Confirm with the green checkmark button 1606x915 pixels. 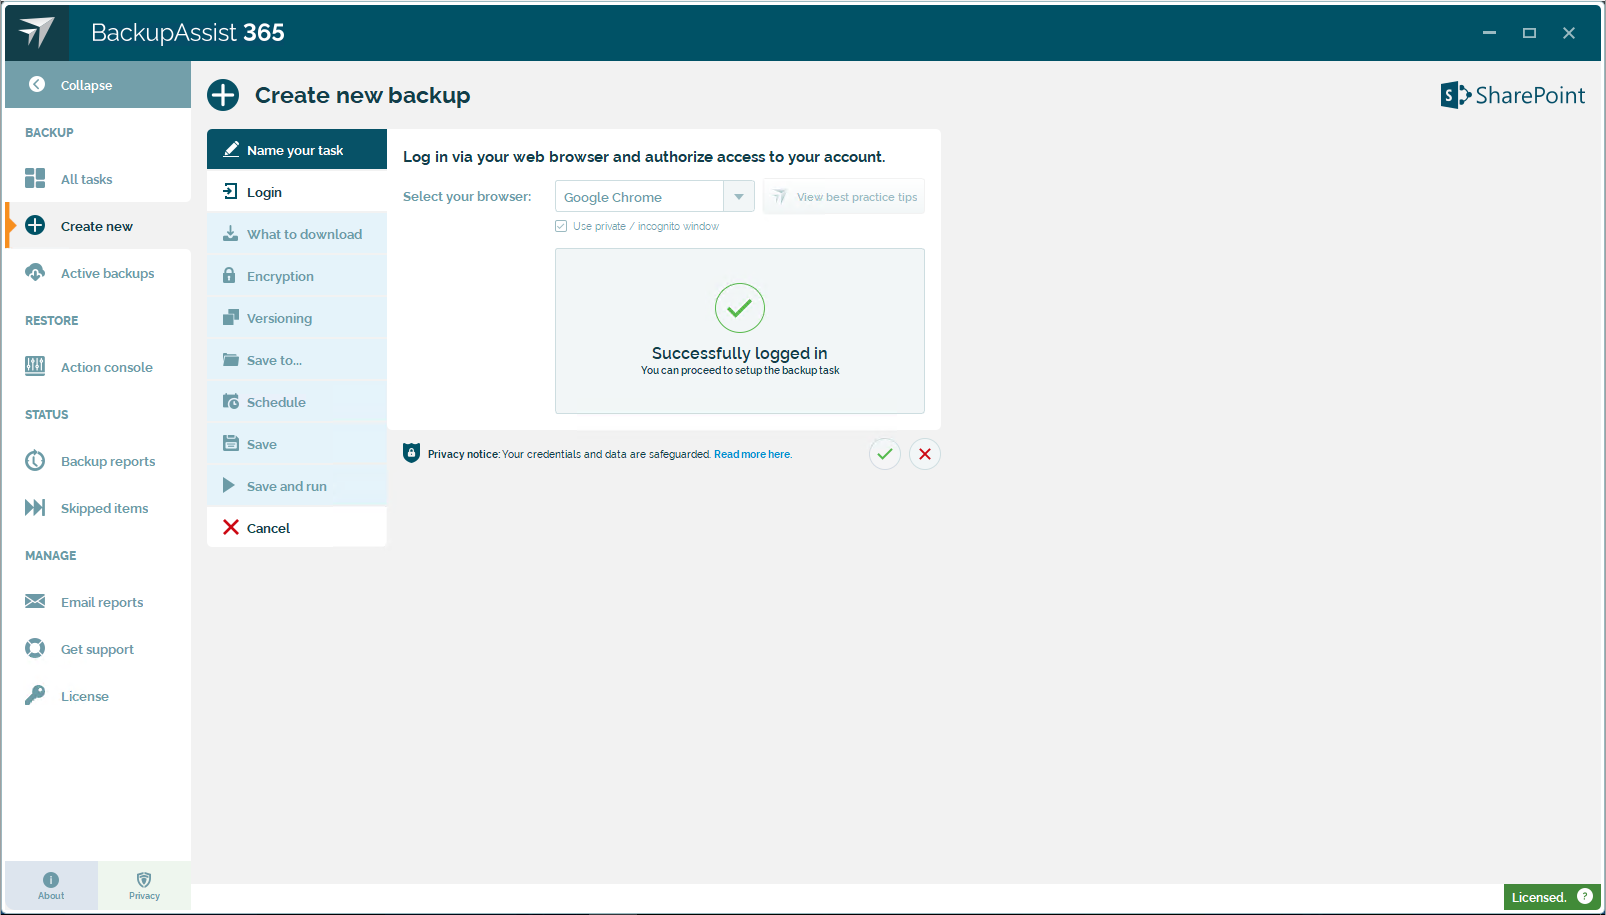pos(885,454)
